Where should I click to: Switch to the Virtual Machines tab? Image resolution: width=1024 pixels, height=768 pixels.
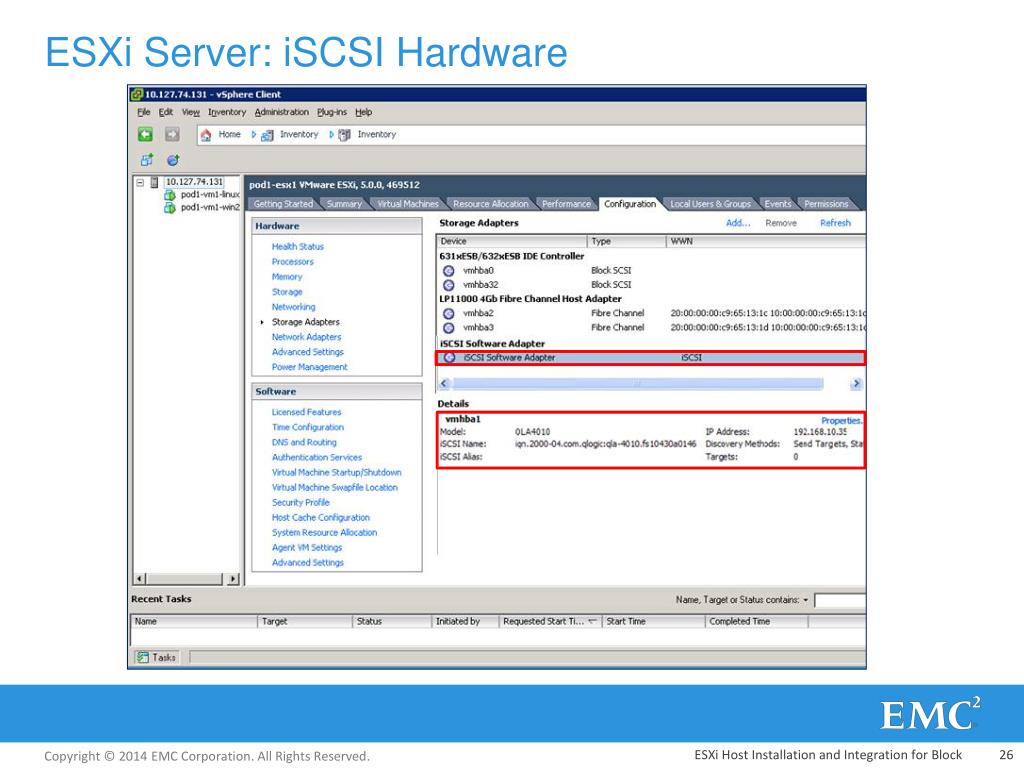tap(408, 204)
